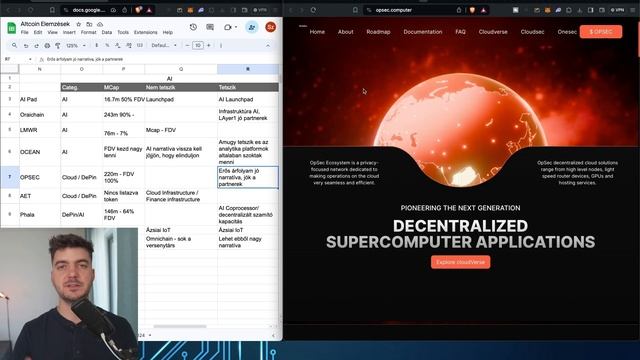The height and width of the screenshot is (360, 640).
Task: Decrease decimal places
Action: pyautogui.click(x=118, y=45)
